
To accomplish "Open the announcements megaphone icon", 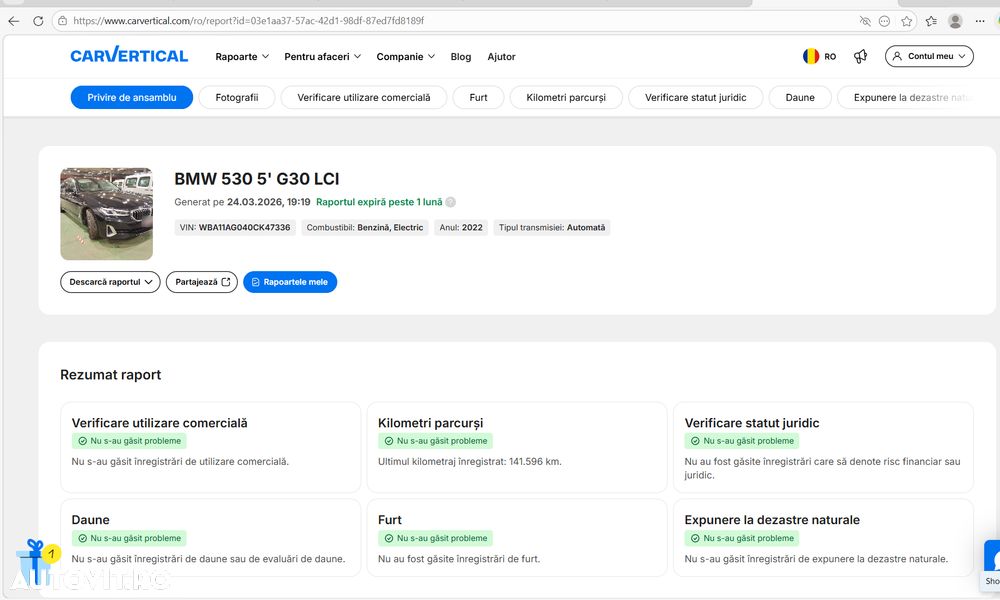I will click(x=860, y=57).
